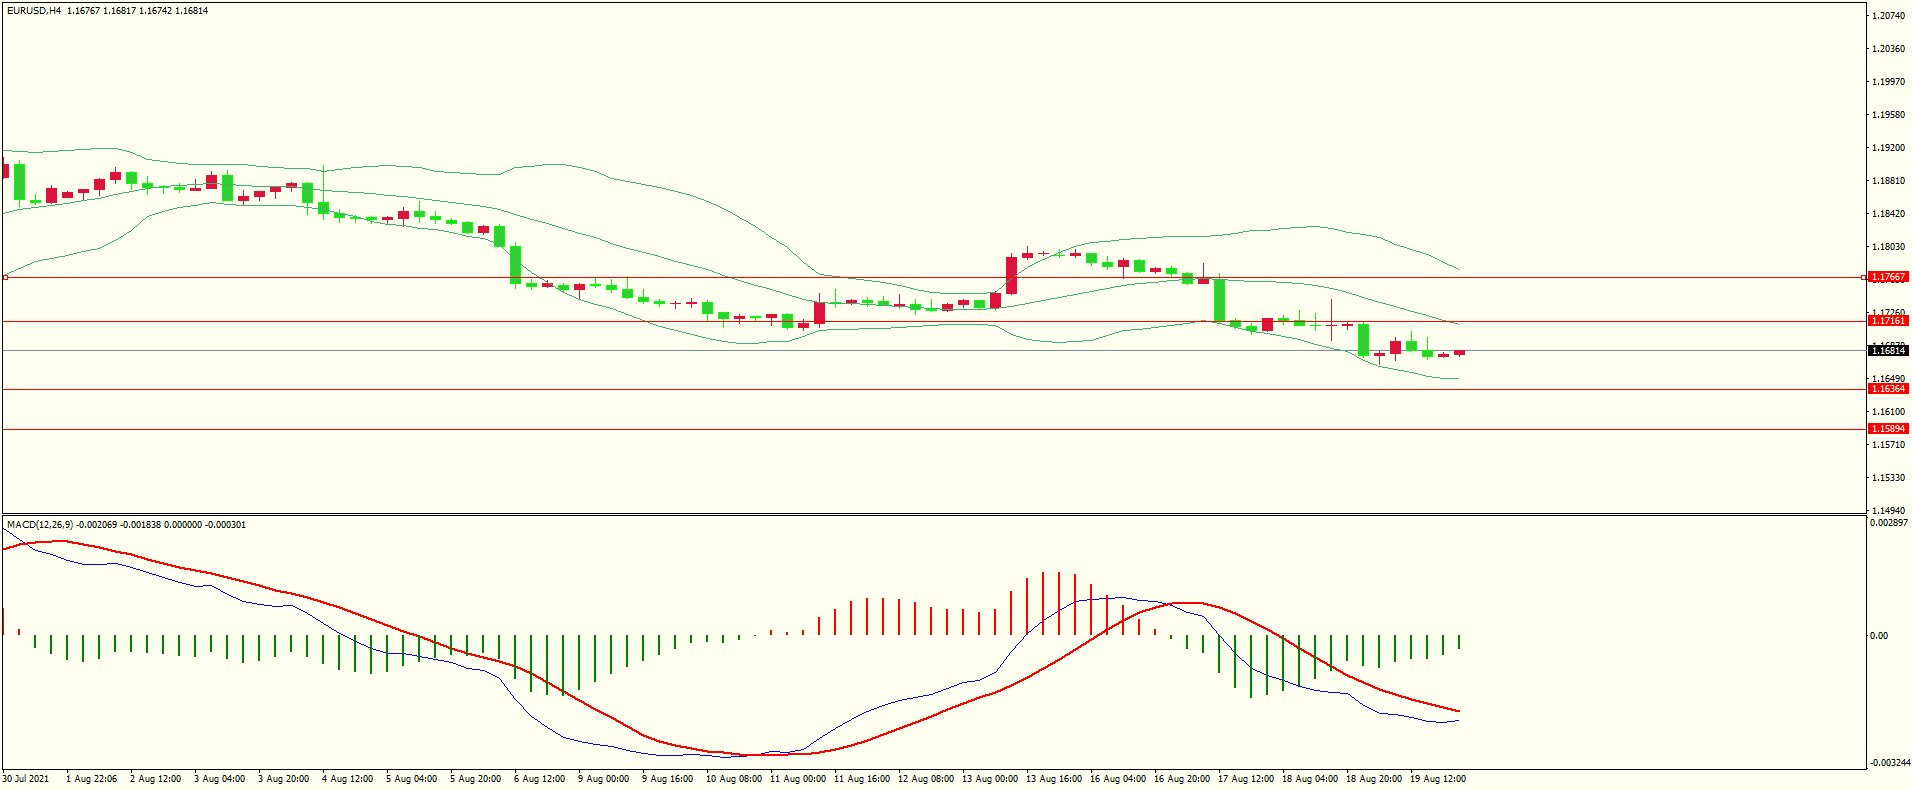Image resolution: width=1912 pixels, height=790 pixels.
Task: Click the 11 Aug 00:00 time label
Action: point(798,779)
